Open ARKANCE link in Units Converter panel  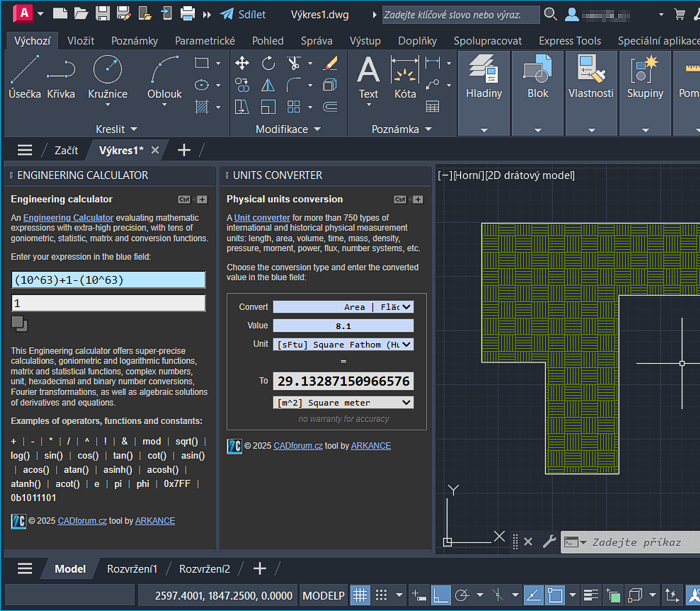pos(371,446)
